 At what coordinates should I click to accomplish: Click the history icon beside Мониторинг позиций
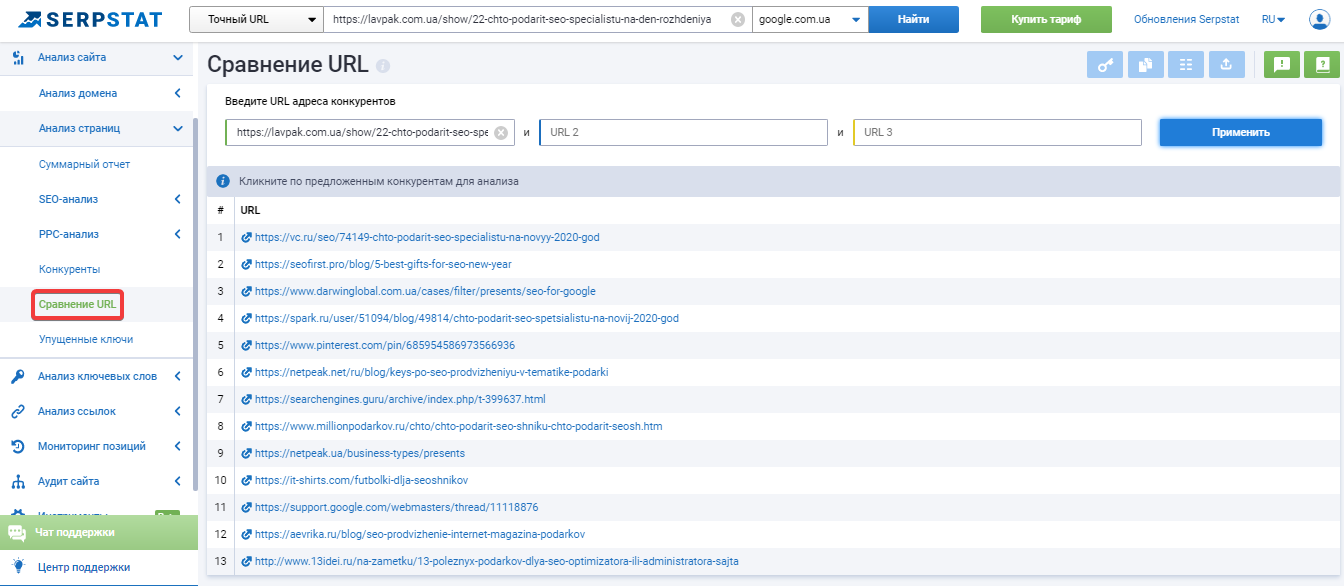(18, 446)
